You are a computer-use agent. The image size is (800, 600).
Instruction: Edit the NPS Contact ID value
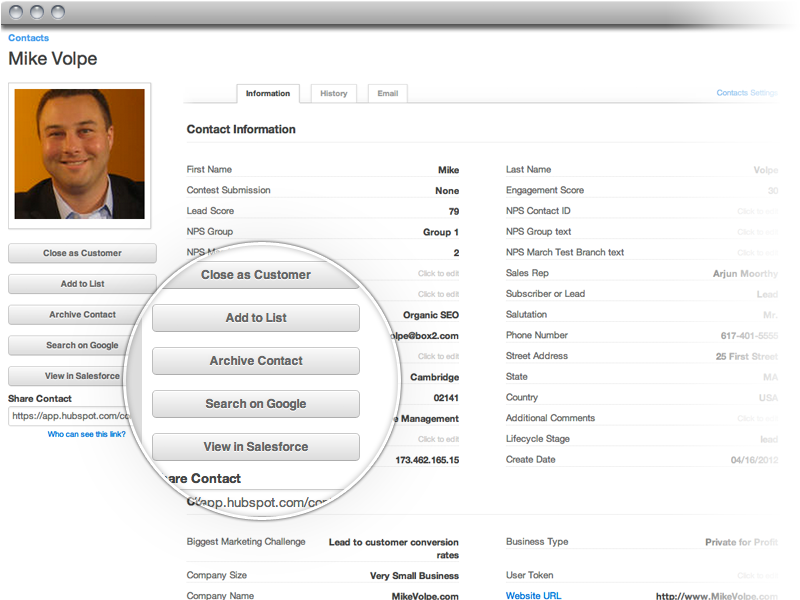756,211
